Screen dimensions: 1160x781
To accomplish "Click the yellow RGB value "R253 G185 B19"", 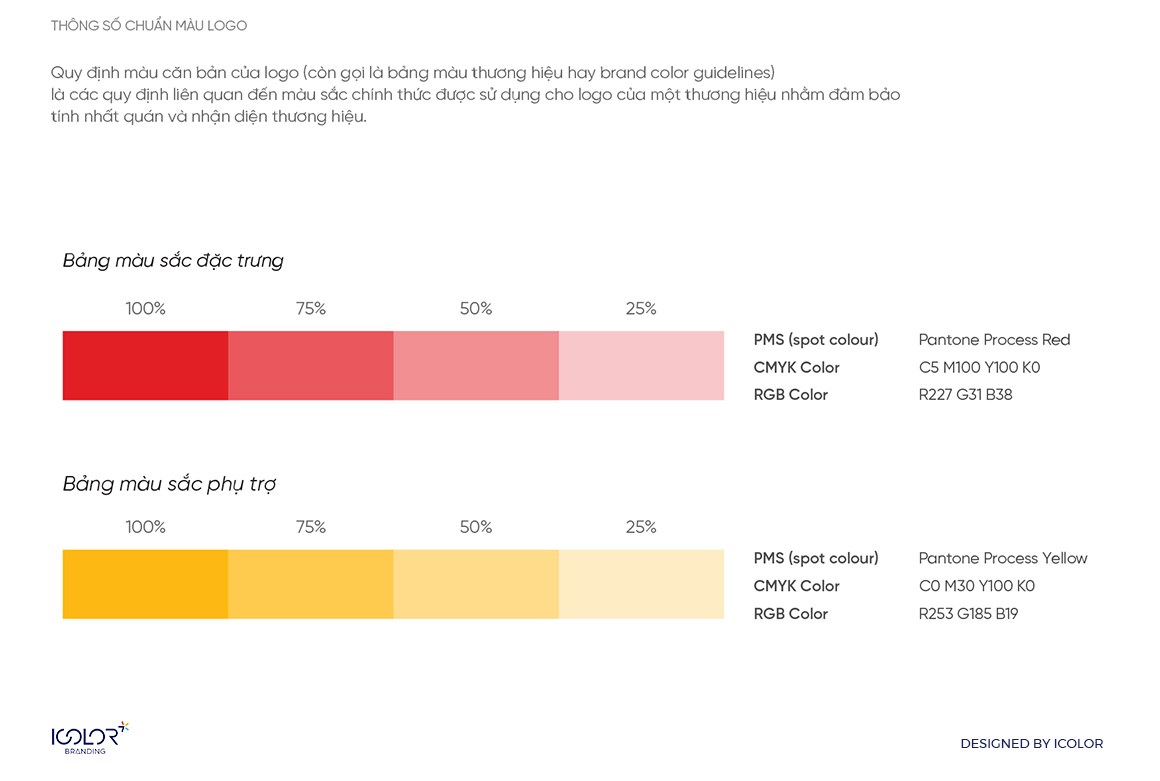I will pos(968,614).
